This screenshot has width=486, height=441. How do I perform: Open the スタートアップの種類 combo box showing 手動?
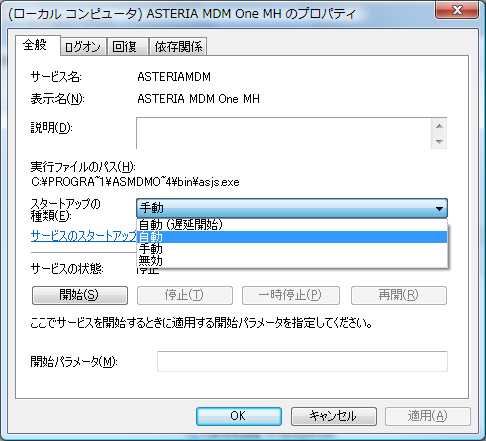292,208
